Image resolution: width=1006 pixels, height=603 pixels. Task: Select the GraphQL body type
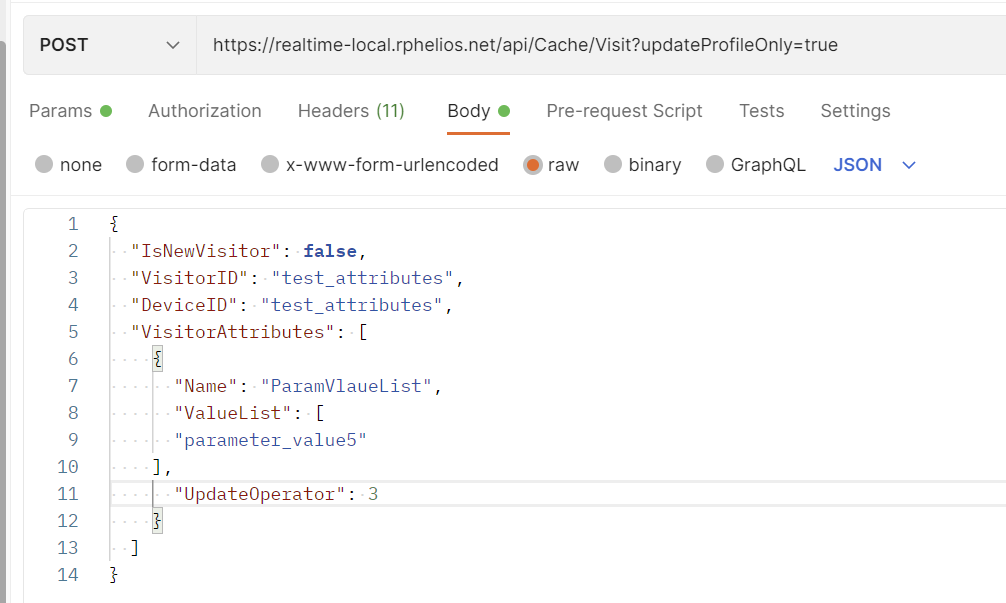pos(715,165)
